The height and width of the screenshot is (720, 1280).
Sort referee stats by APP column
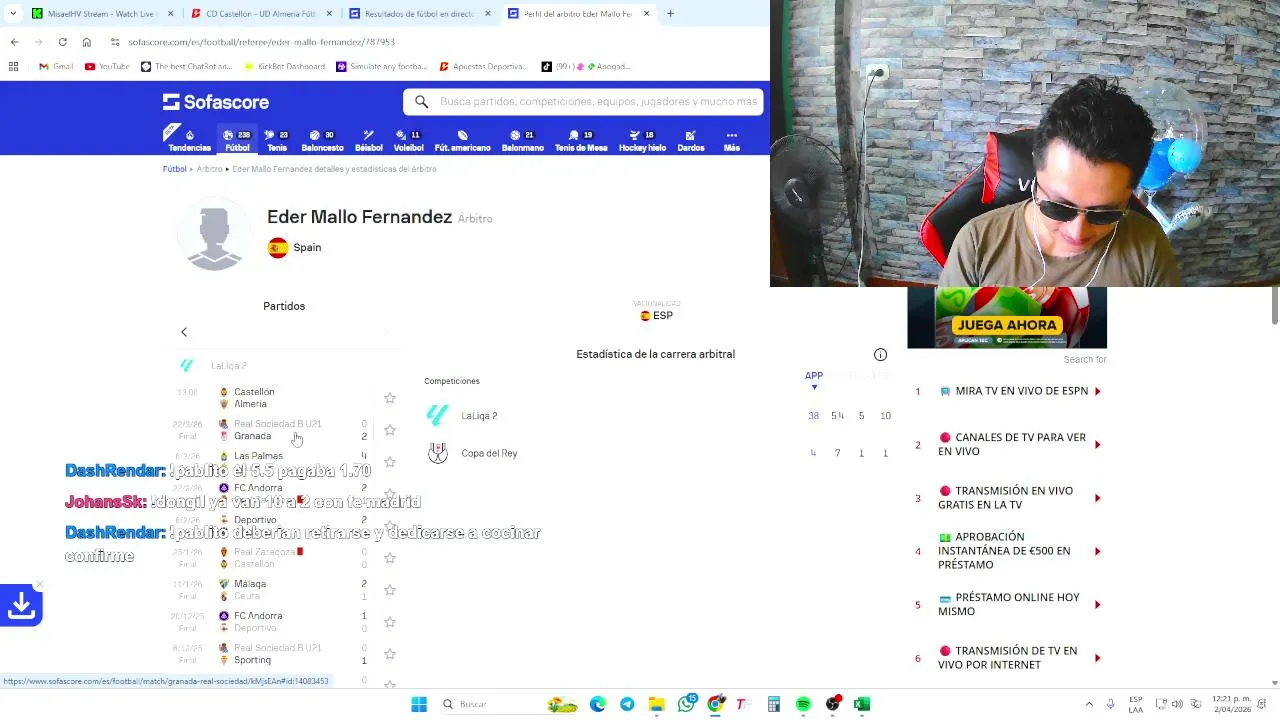click(x=814, y=376)
